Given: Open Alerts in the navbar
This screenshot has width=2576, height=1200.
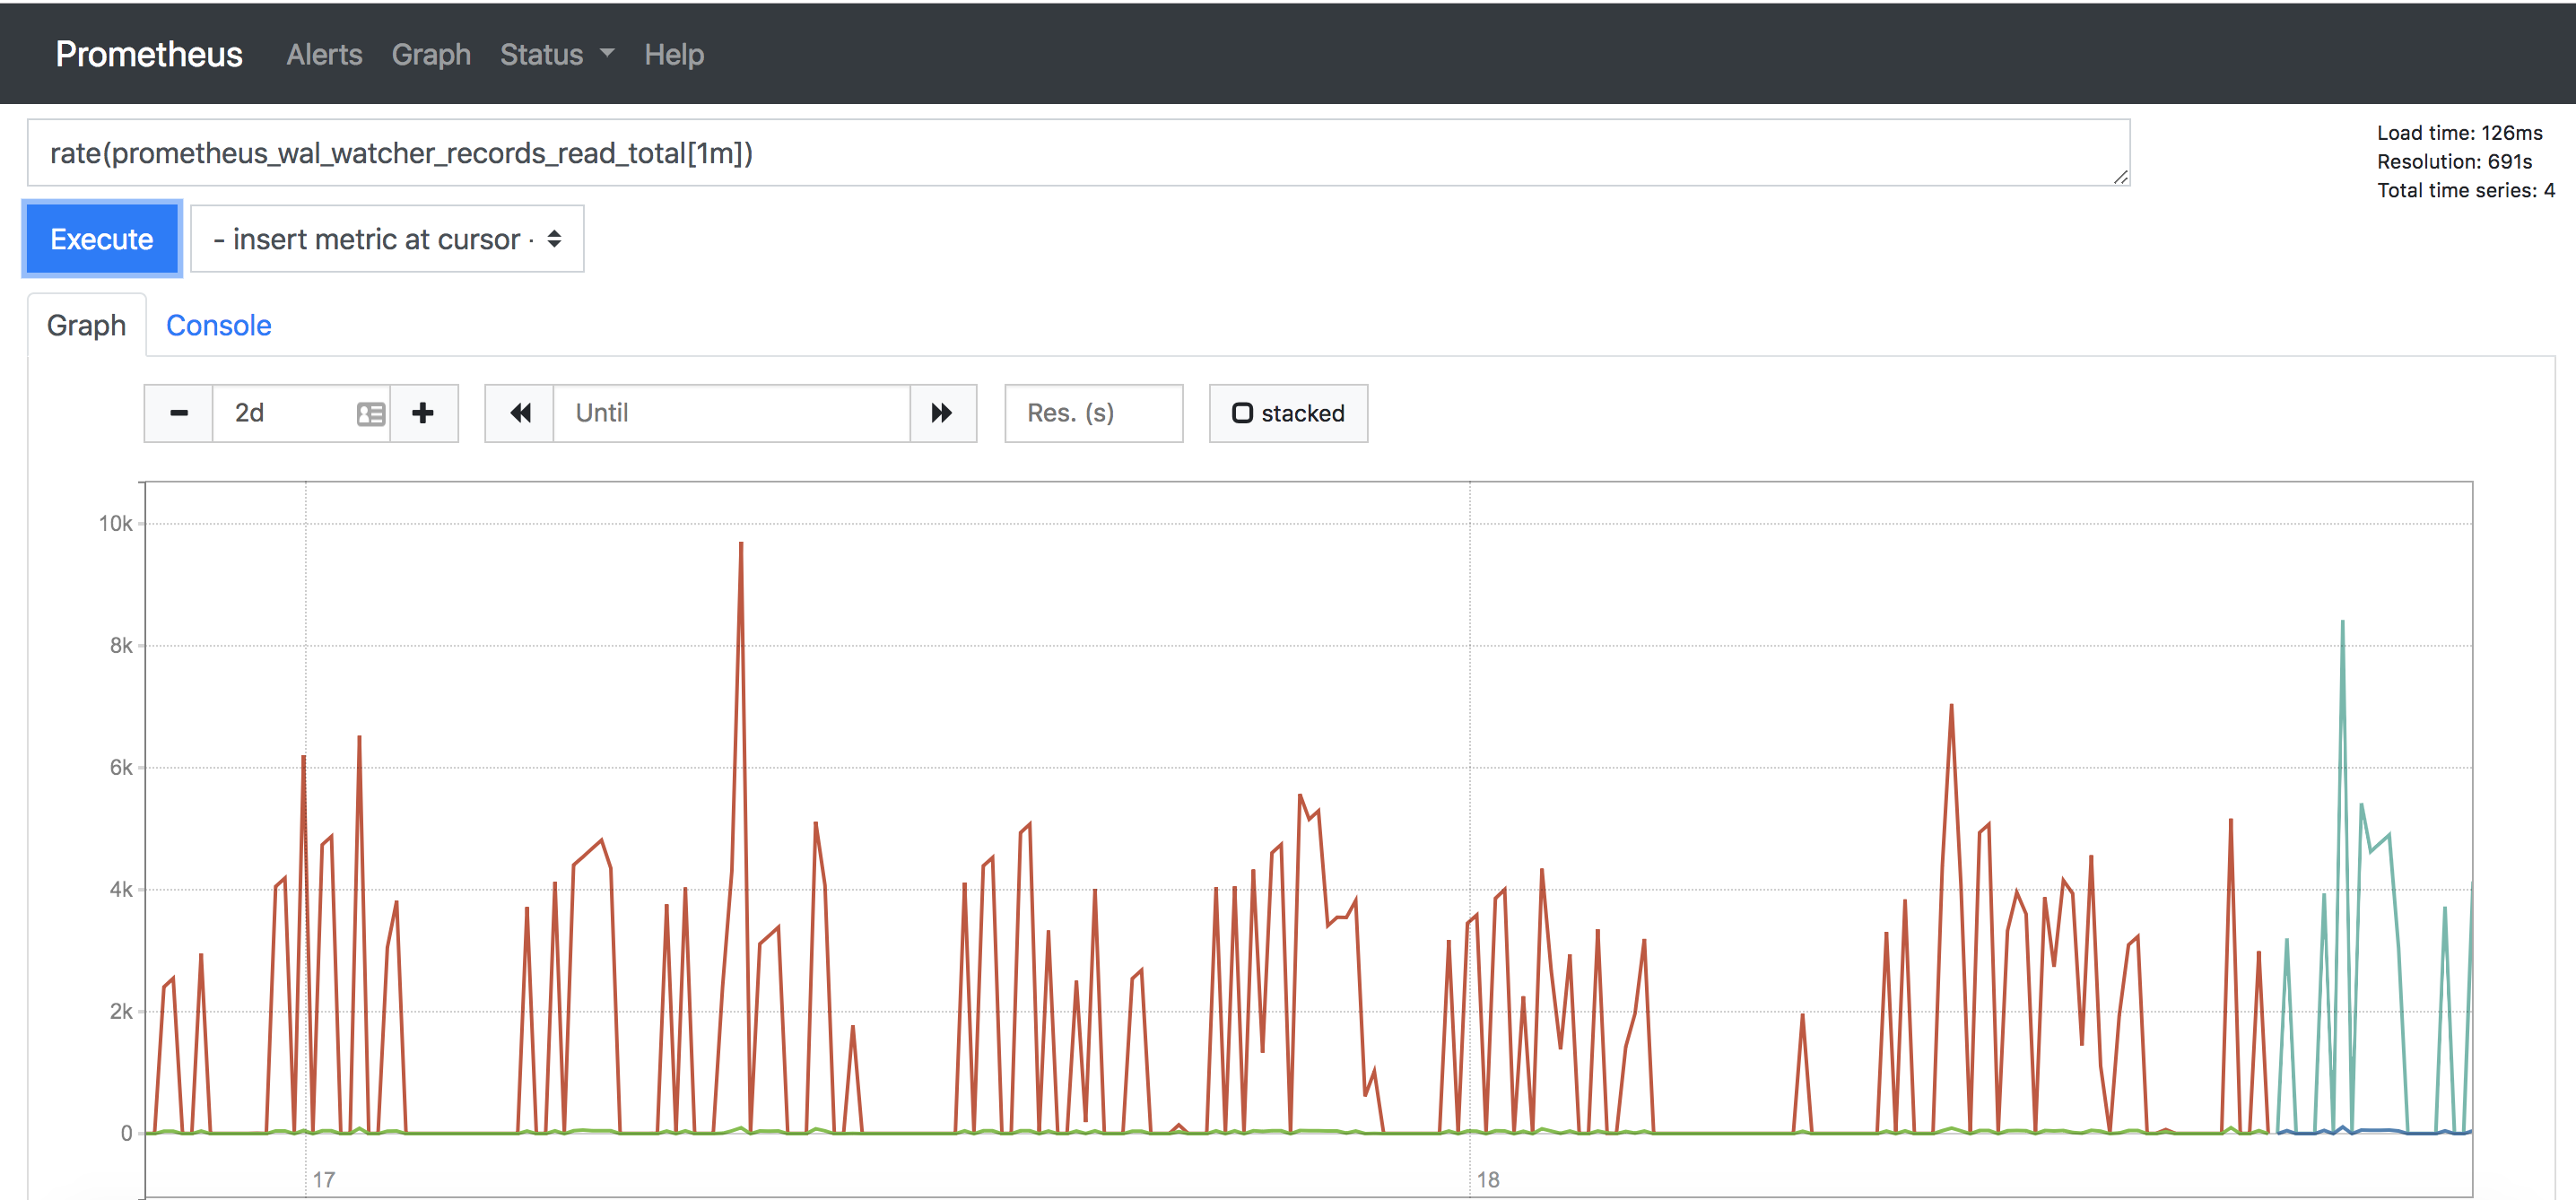Looking at the screenshot, I should click(x=324, y=54).
